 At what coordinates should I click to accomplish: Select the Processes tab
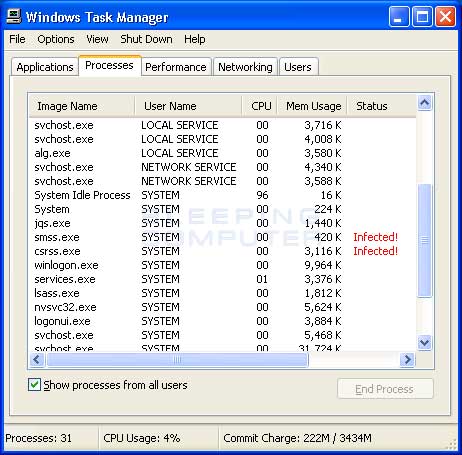coord(110,66)
